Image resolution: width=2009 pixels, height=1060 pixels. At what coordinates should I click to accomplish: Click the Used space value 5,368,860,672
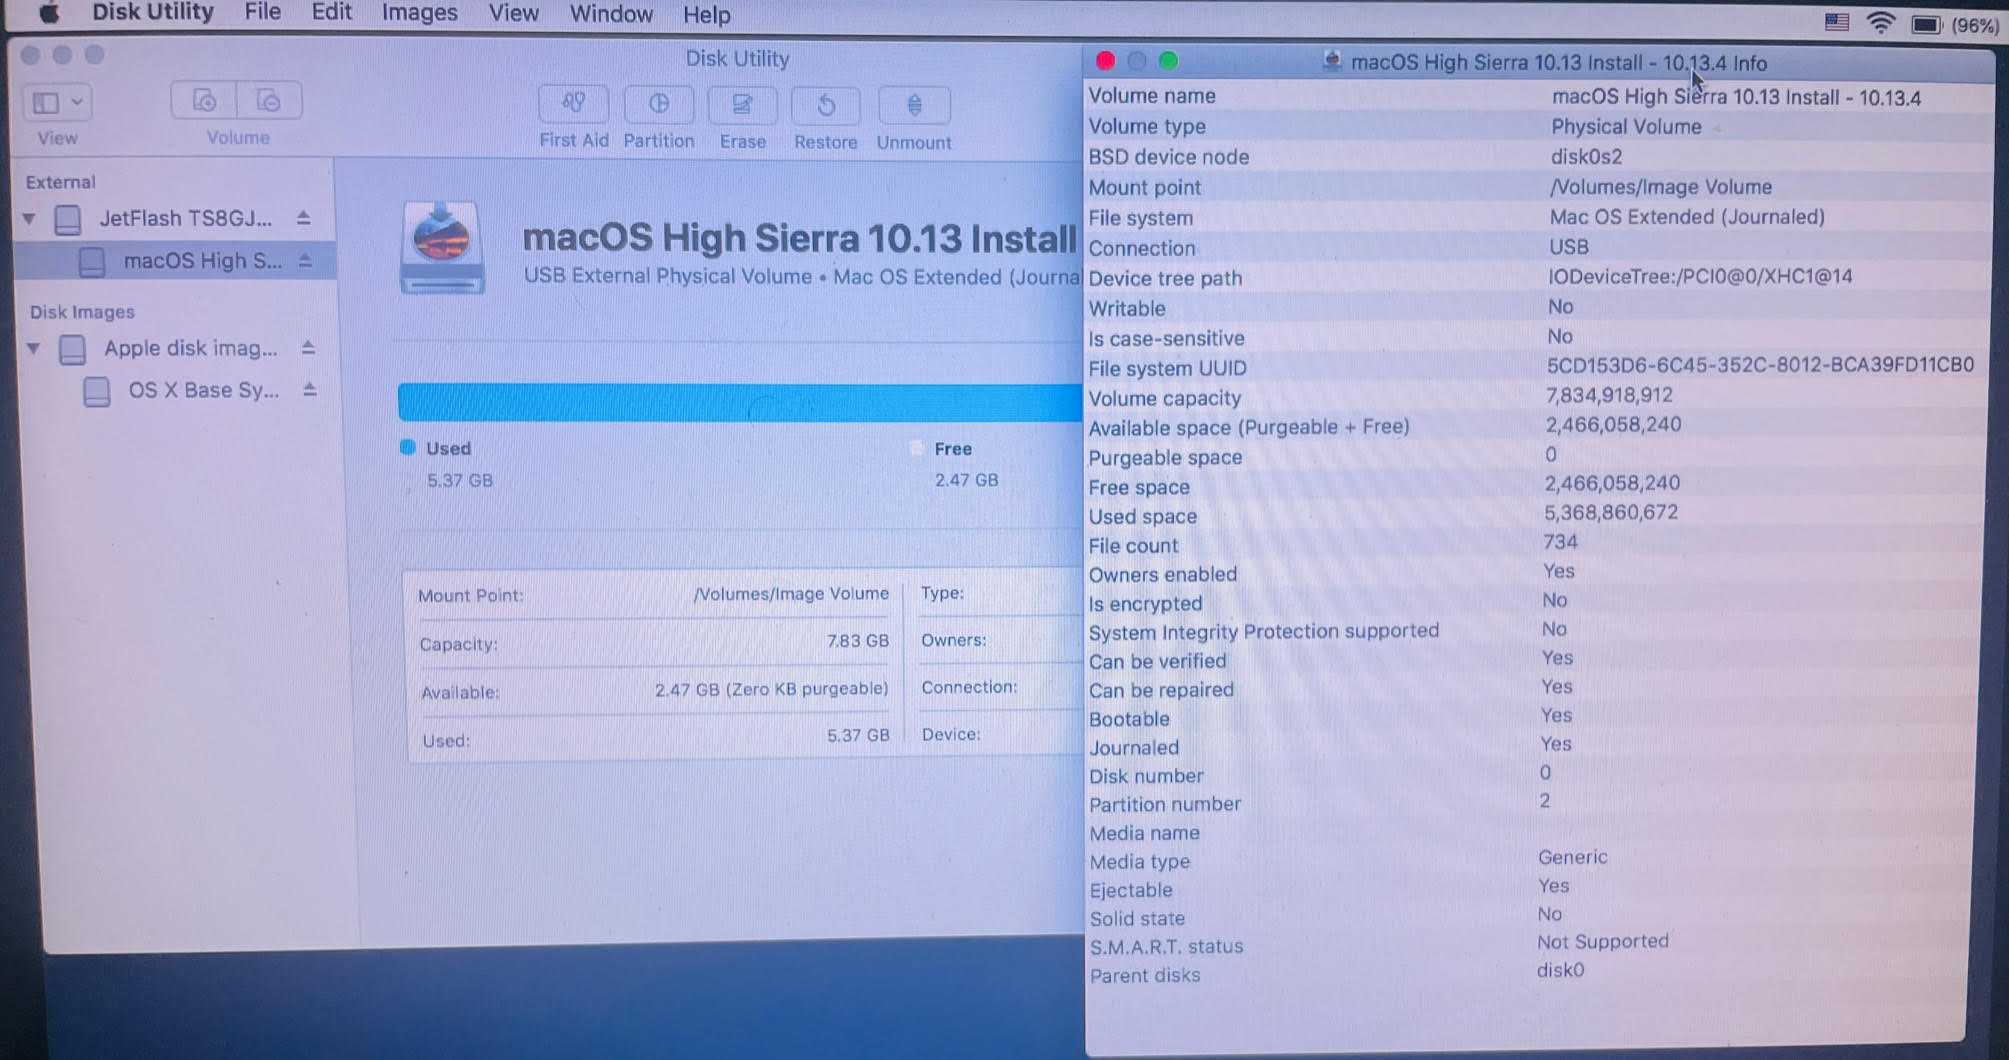pos(1611,512)
